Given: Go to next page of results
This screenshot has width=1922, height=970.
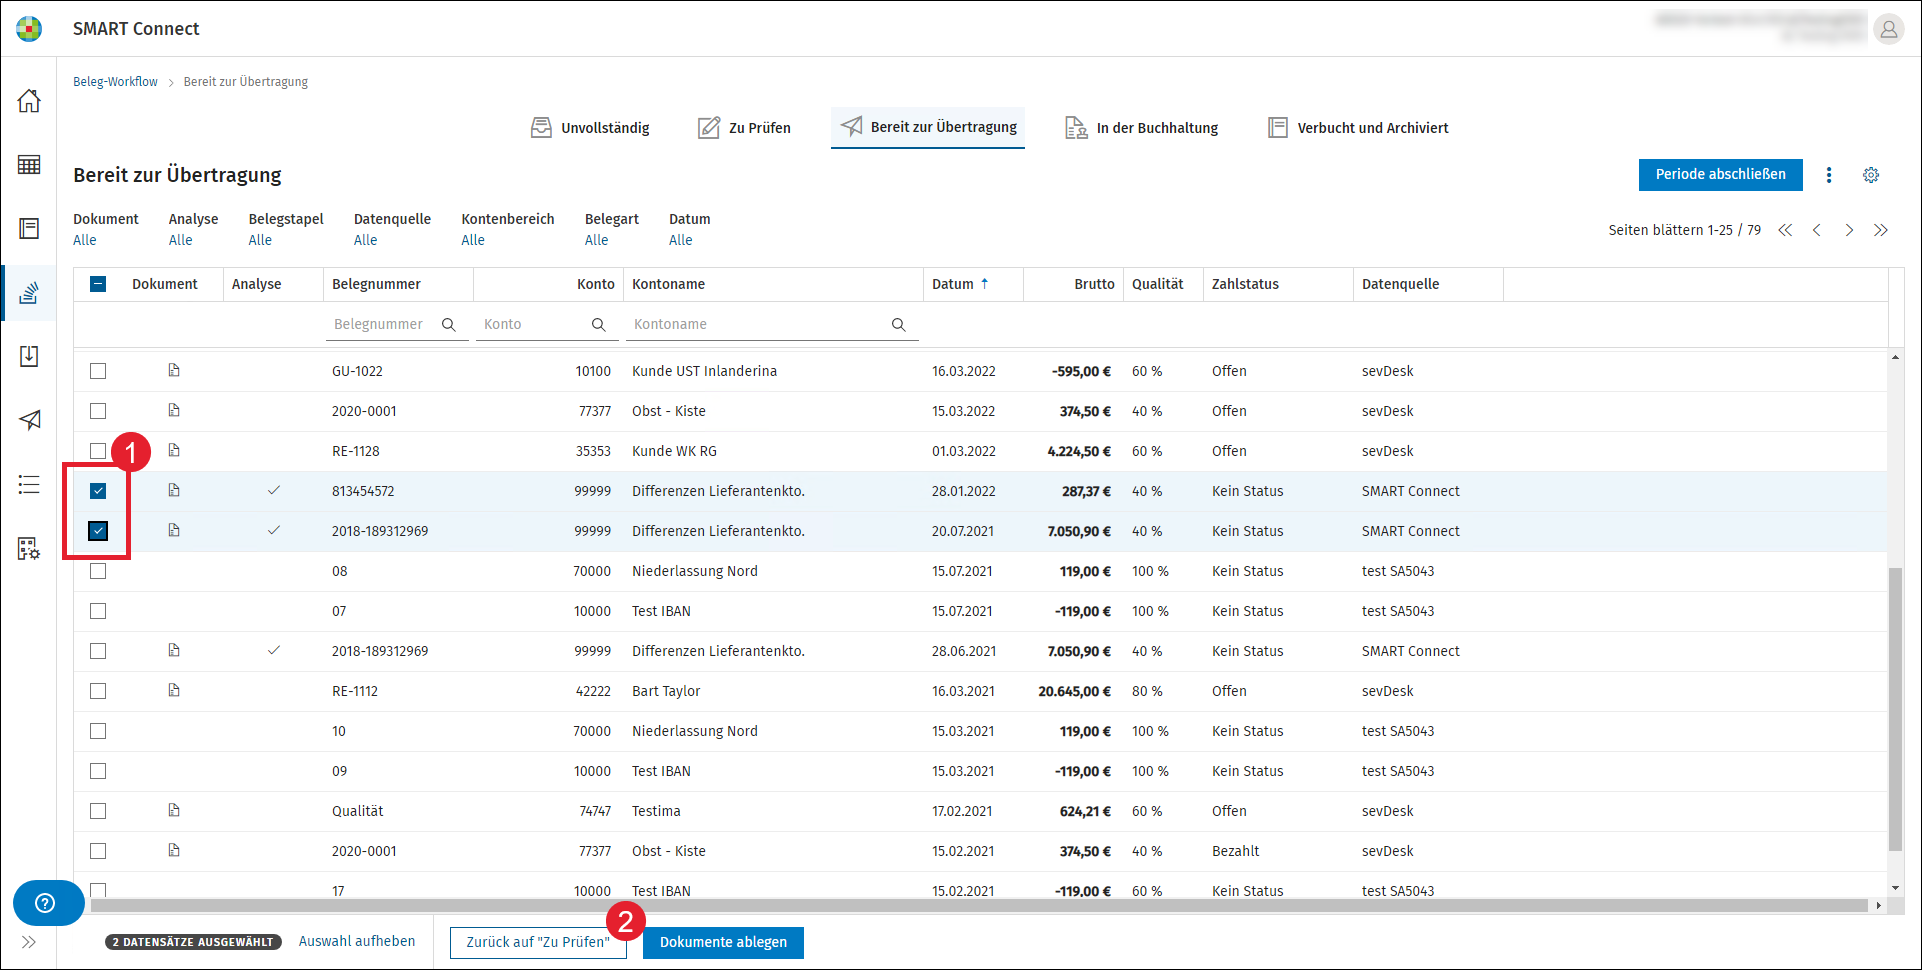Looking at the screenshot, I should click(1849, 230).
